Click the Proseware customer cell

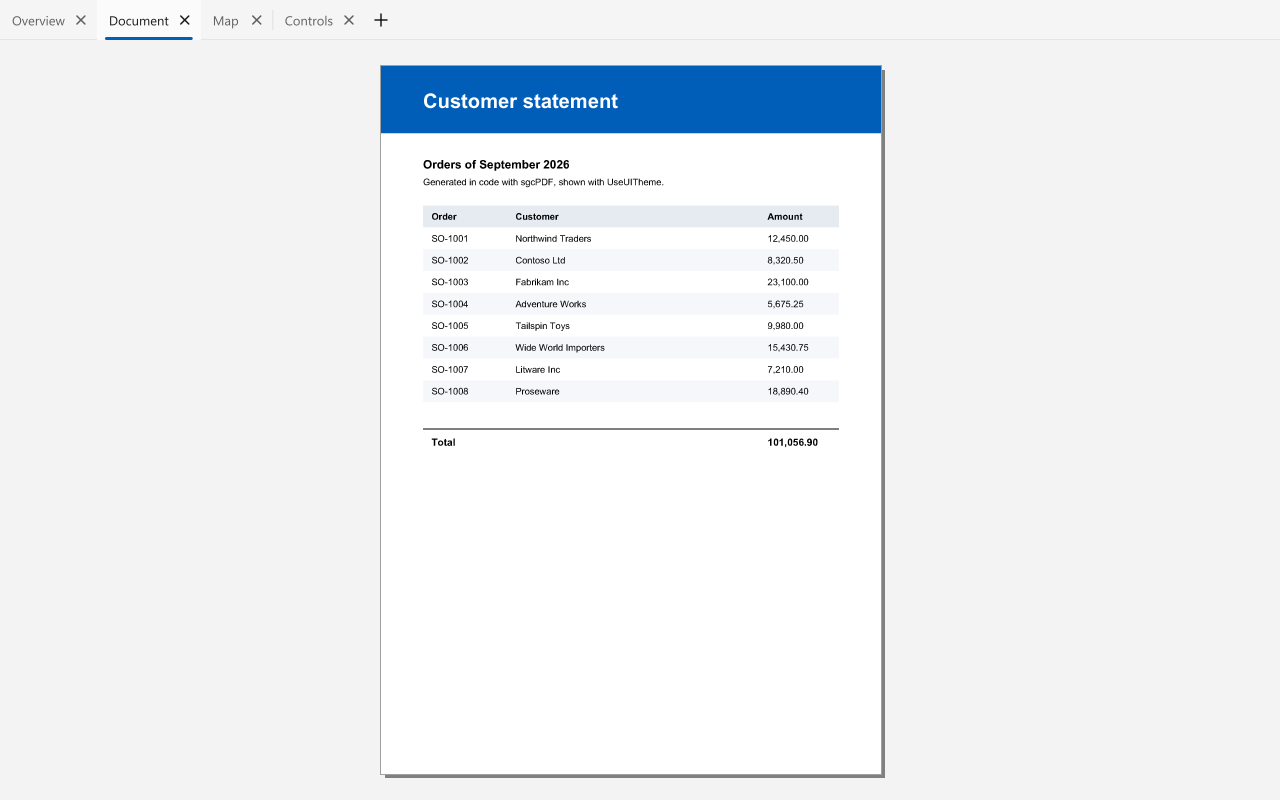click(538, 393)
